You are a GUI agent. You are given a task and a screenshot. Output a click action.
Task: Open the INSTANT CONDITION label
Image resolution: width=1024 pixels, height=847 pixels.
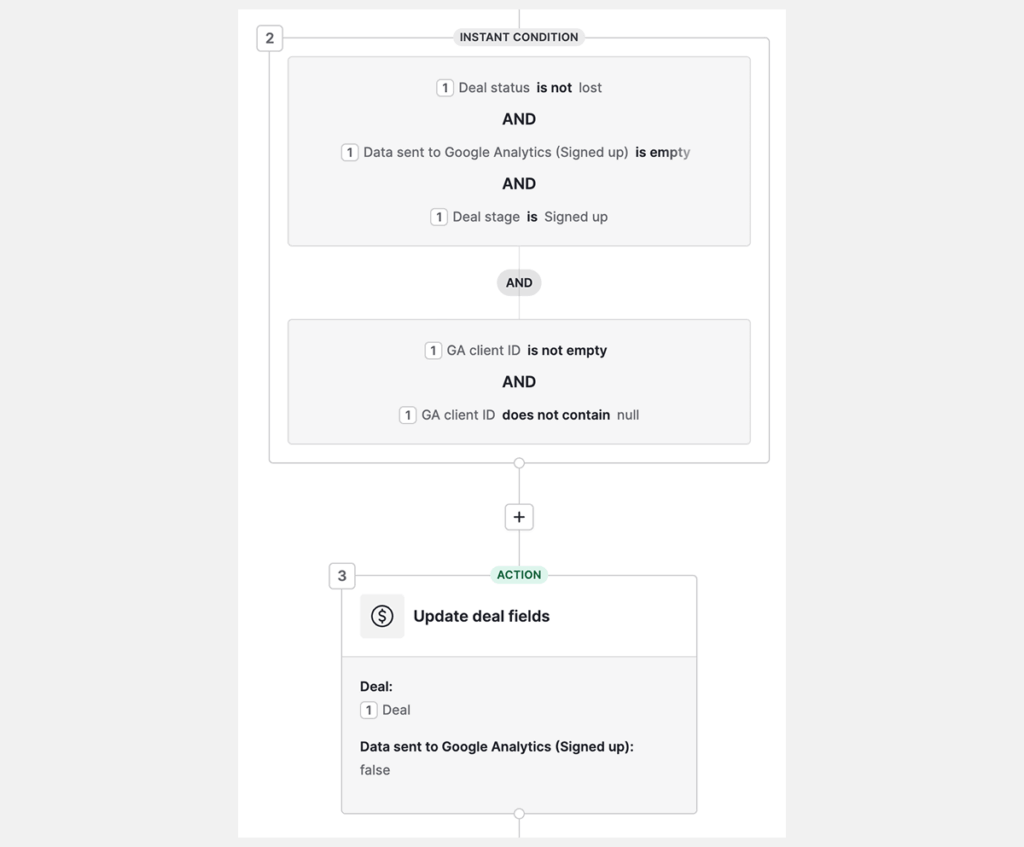pos(519,37)
